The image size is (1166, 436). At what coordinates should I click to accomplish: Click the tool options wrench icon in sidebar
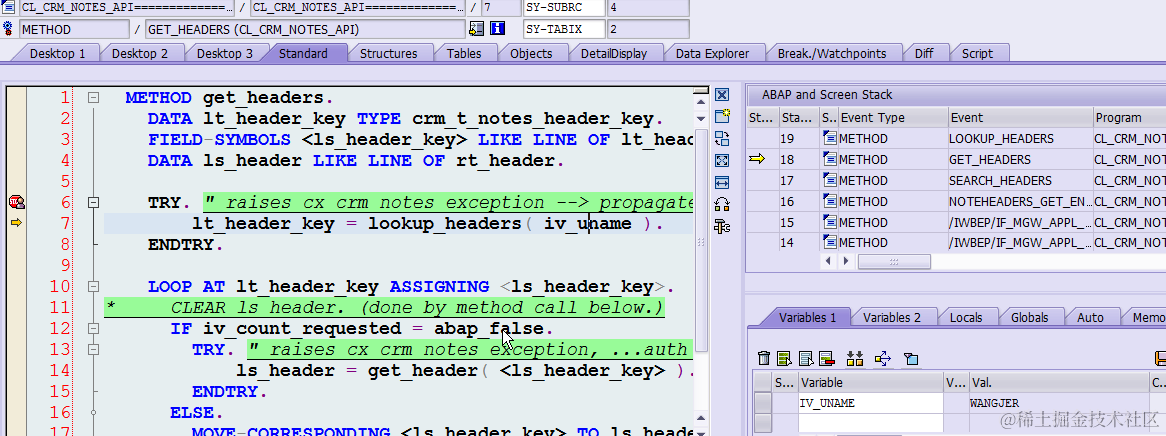722,226
